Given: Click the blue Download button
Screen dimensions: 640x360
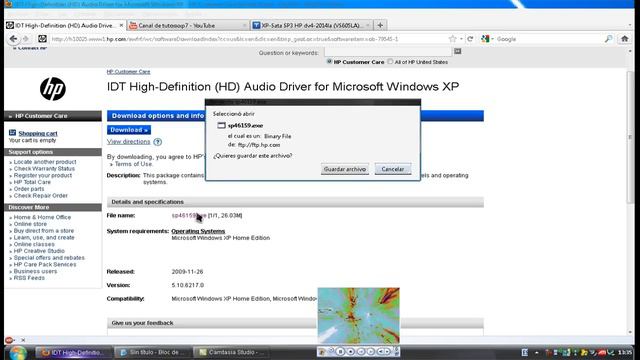Looking at the screenshot, I should [x=129, y=130].
